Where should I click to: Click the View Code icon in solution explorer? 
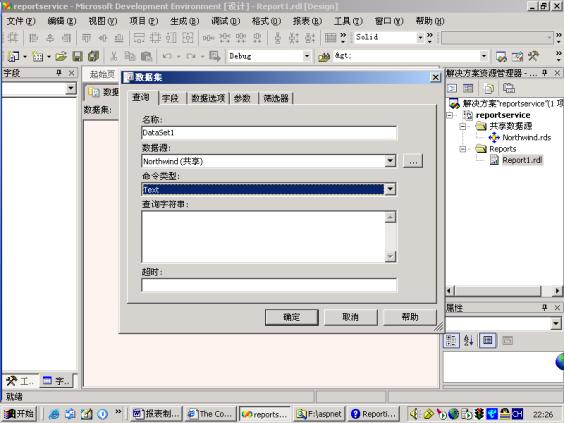click(x=452, y=88)
